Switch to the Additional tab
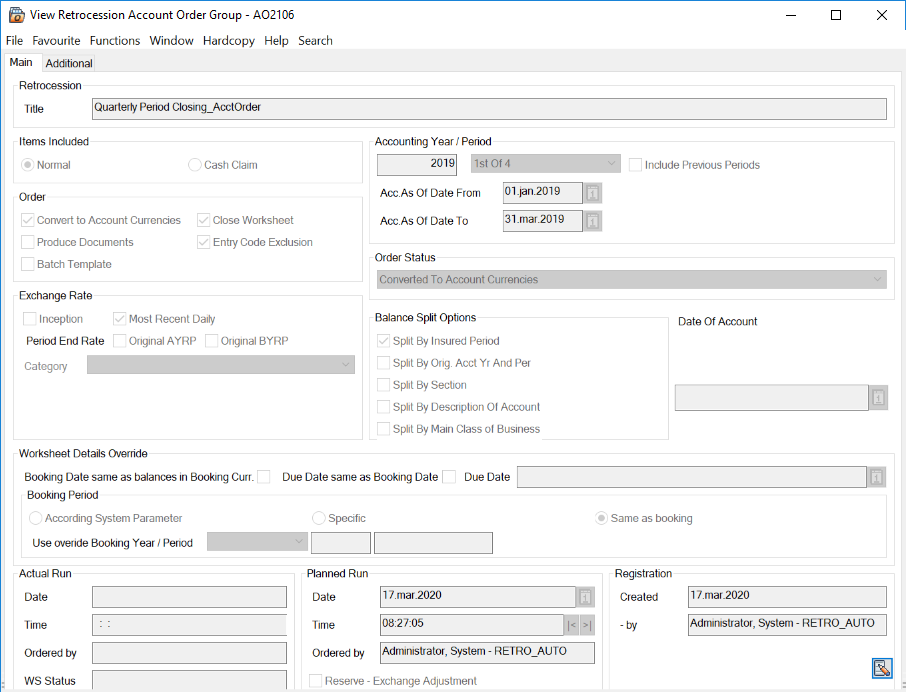The image size is (906, 692). tap(69, 63)
